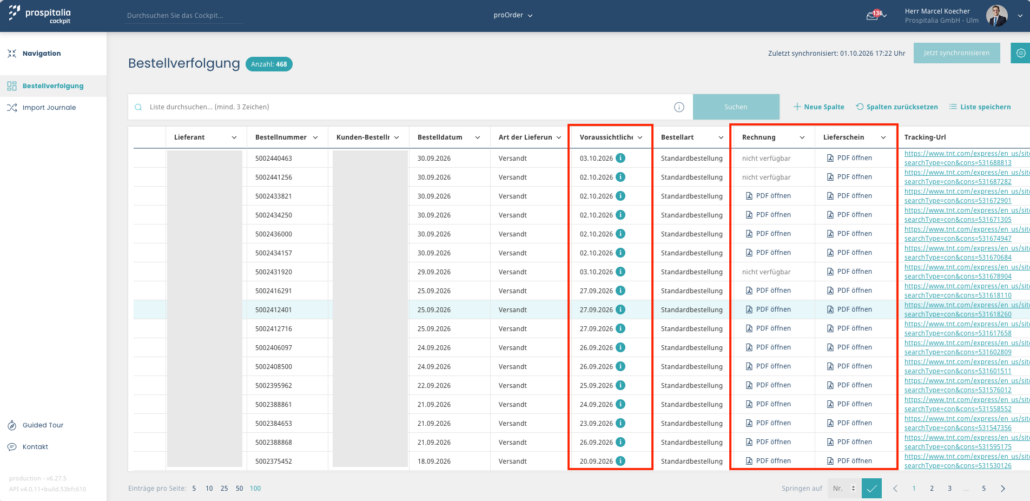Click info icon for order 5002441256

click(621, 177)
